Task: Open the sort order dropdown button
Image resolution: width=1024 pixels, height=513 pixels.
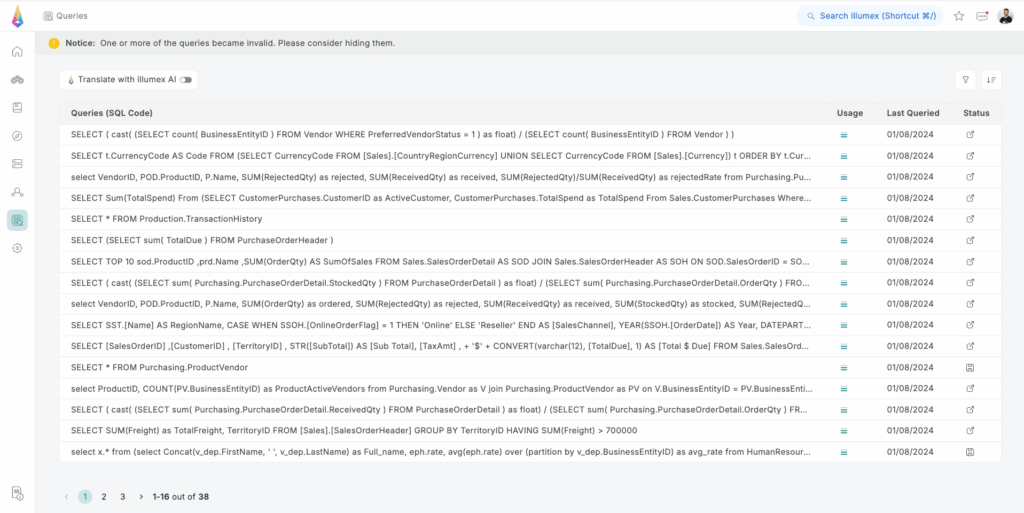Action: point(991,80)
